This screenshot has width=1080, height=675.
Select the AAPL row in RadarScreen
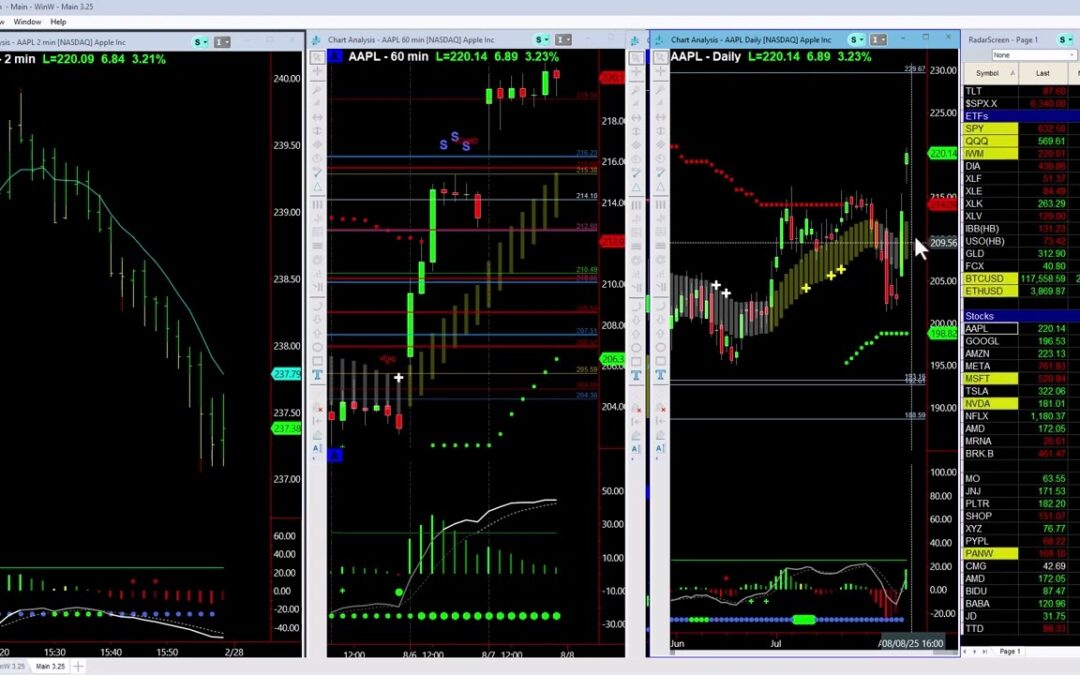coord(1021,329)
